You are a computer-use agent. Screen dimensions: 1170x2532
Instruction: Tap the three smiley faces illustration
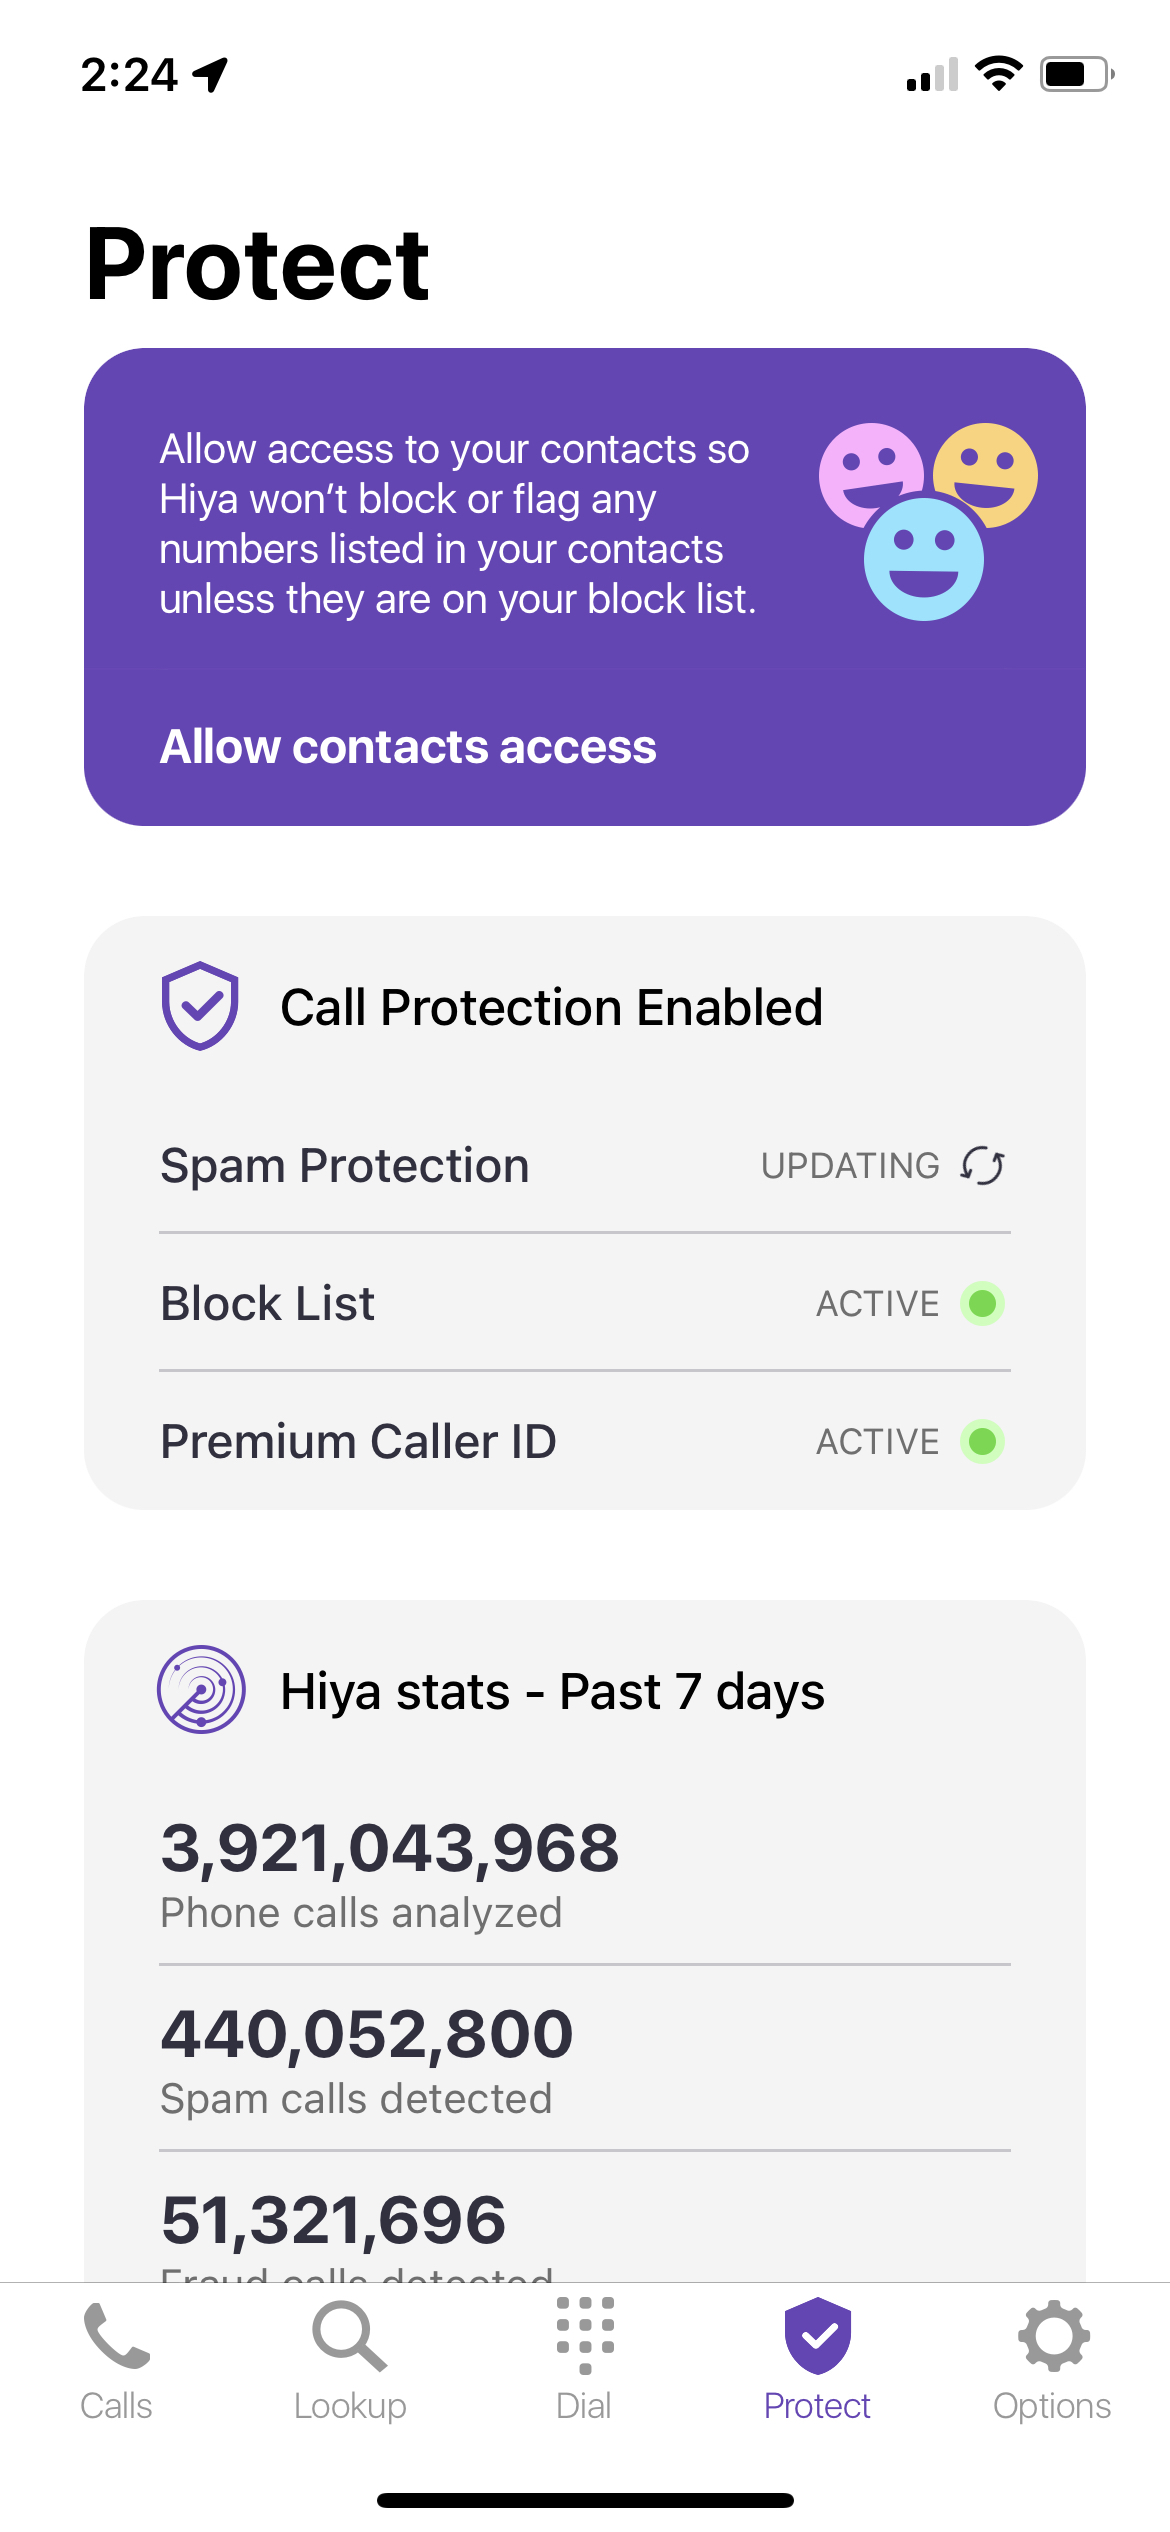point(927,520)
